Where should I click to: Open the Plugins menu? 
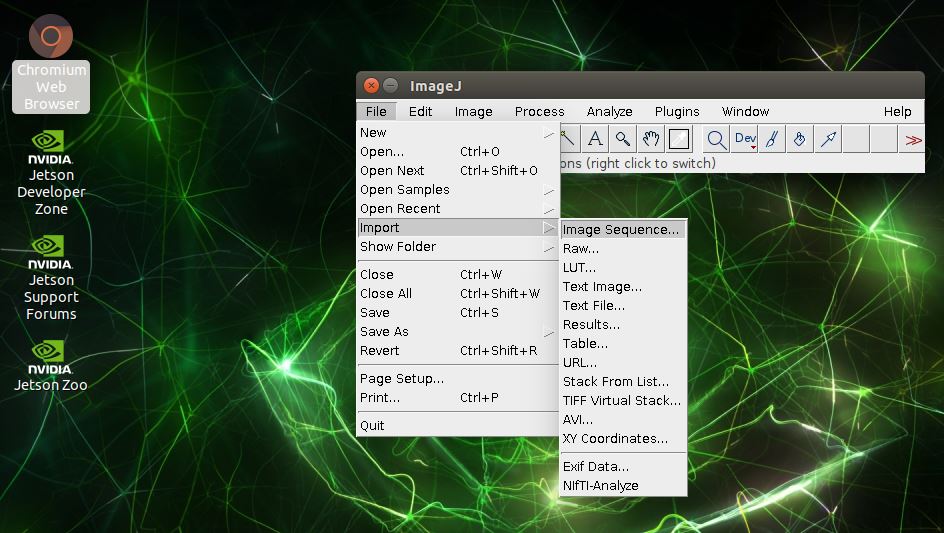[x=677, y=112]
